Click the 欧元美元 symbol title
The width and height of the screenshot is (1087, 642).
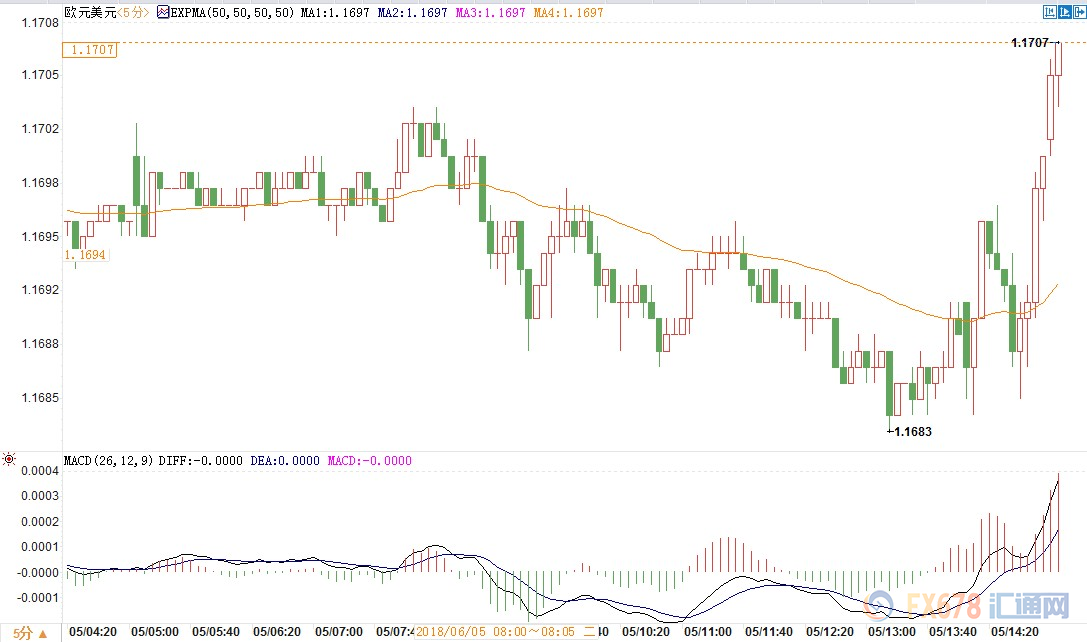90,12
